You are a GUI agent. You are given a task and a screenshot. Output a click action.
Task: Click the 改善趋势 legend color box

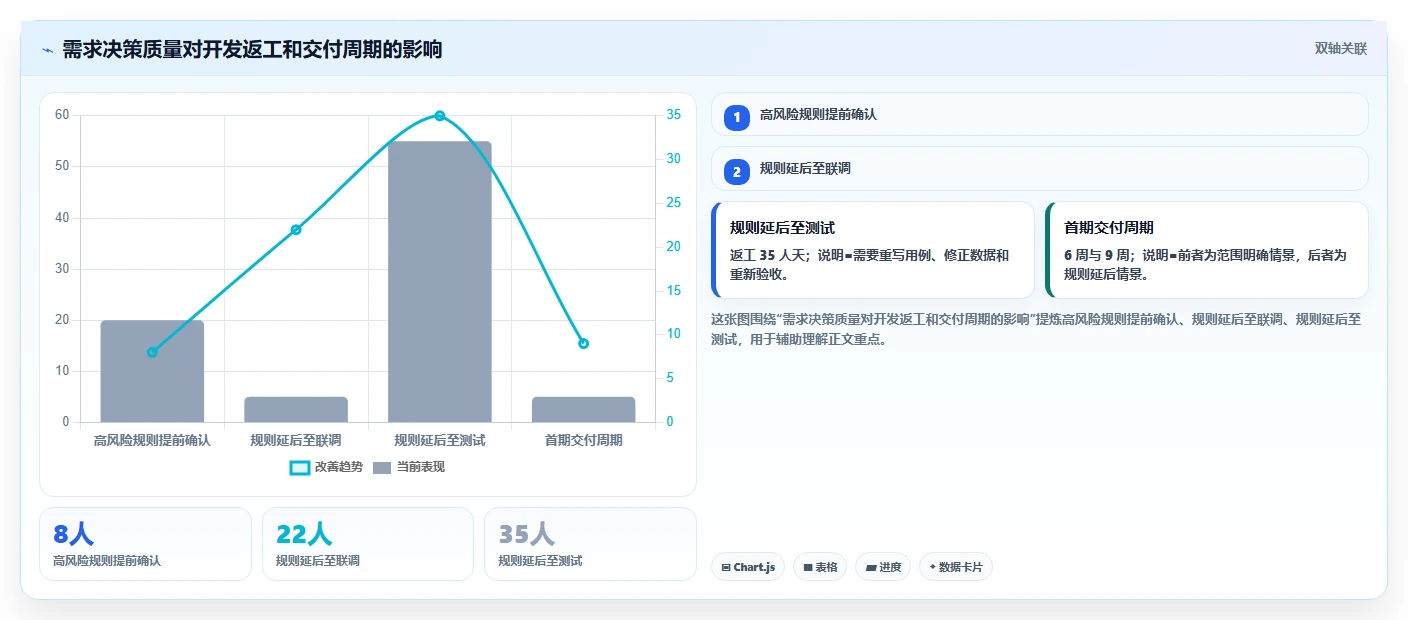(300, 468)
